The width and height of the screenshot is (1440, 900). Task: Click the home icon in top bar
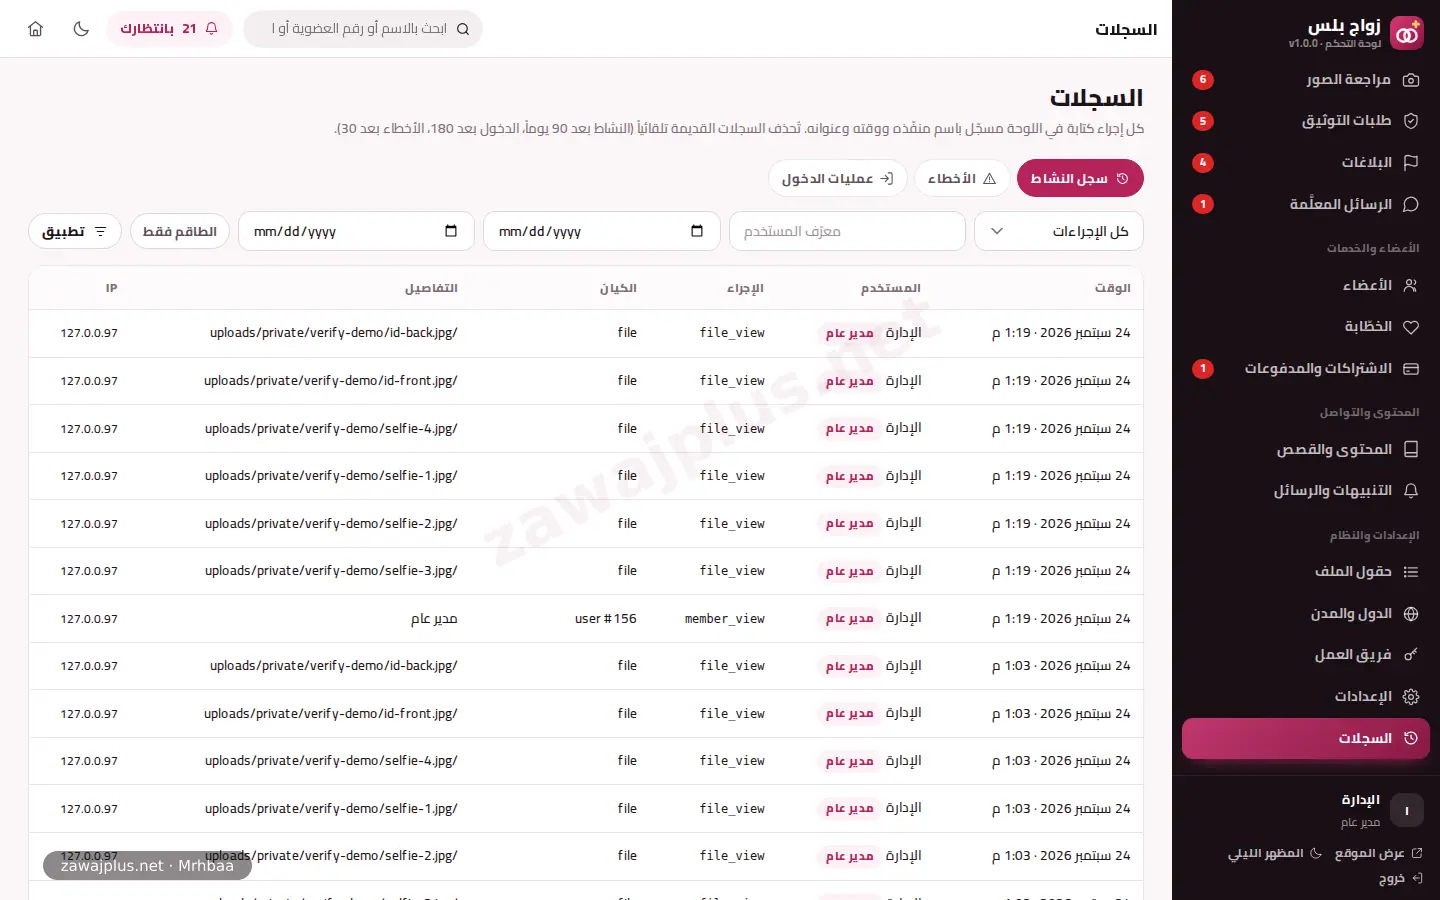[36, 29]
